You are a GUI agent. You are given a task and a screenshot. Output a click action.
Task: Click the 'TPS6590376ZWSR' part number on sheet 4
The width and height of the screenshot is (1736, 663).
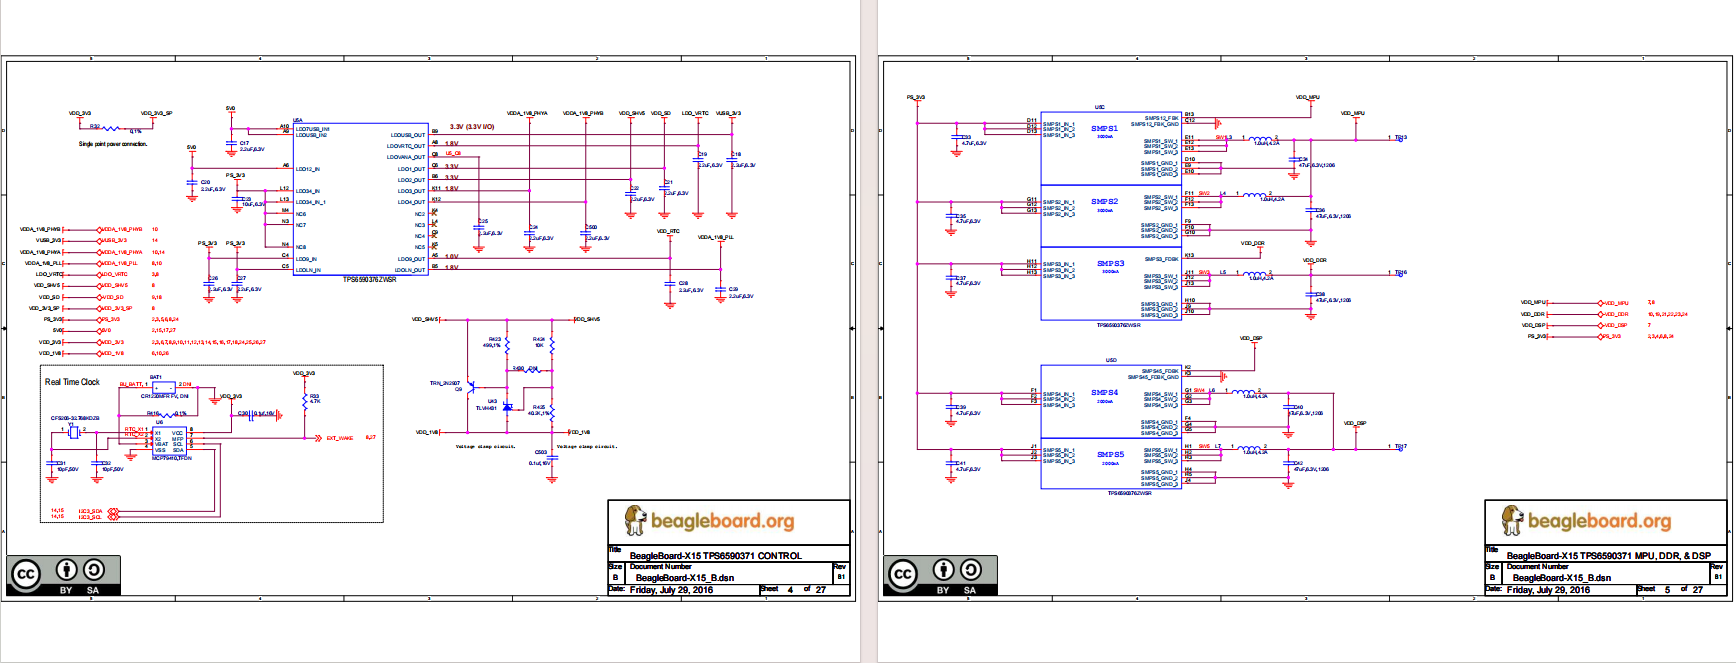(370, 280)
